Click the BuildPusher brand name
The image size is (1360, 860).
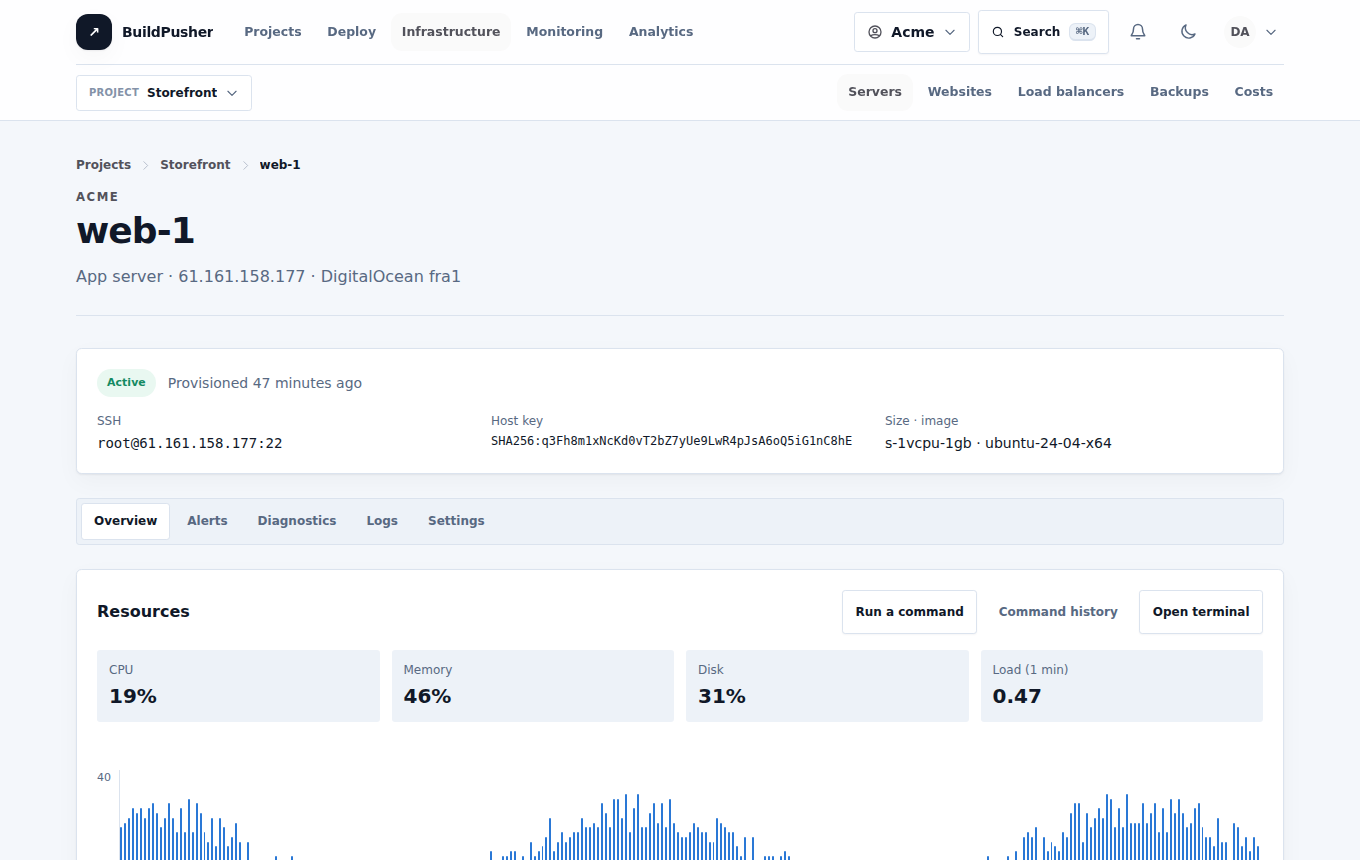[168, 32]
